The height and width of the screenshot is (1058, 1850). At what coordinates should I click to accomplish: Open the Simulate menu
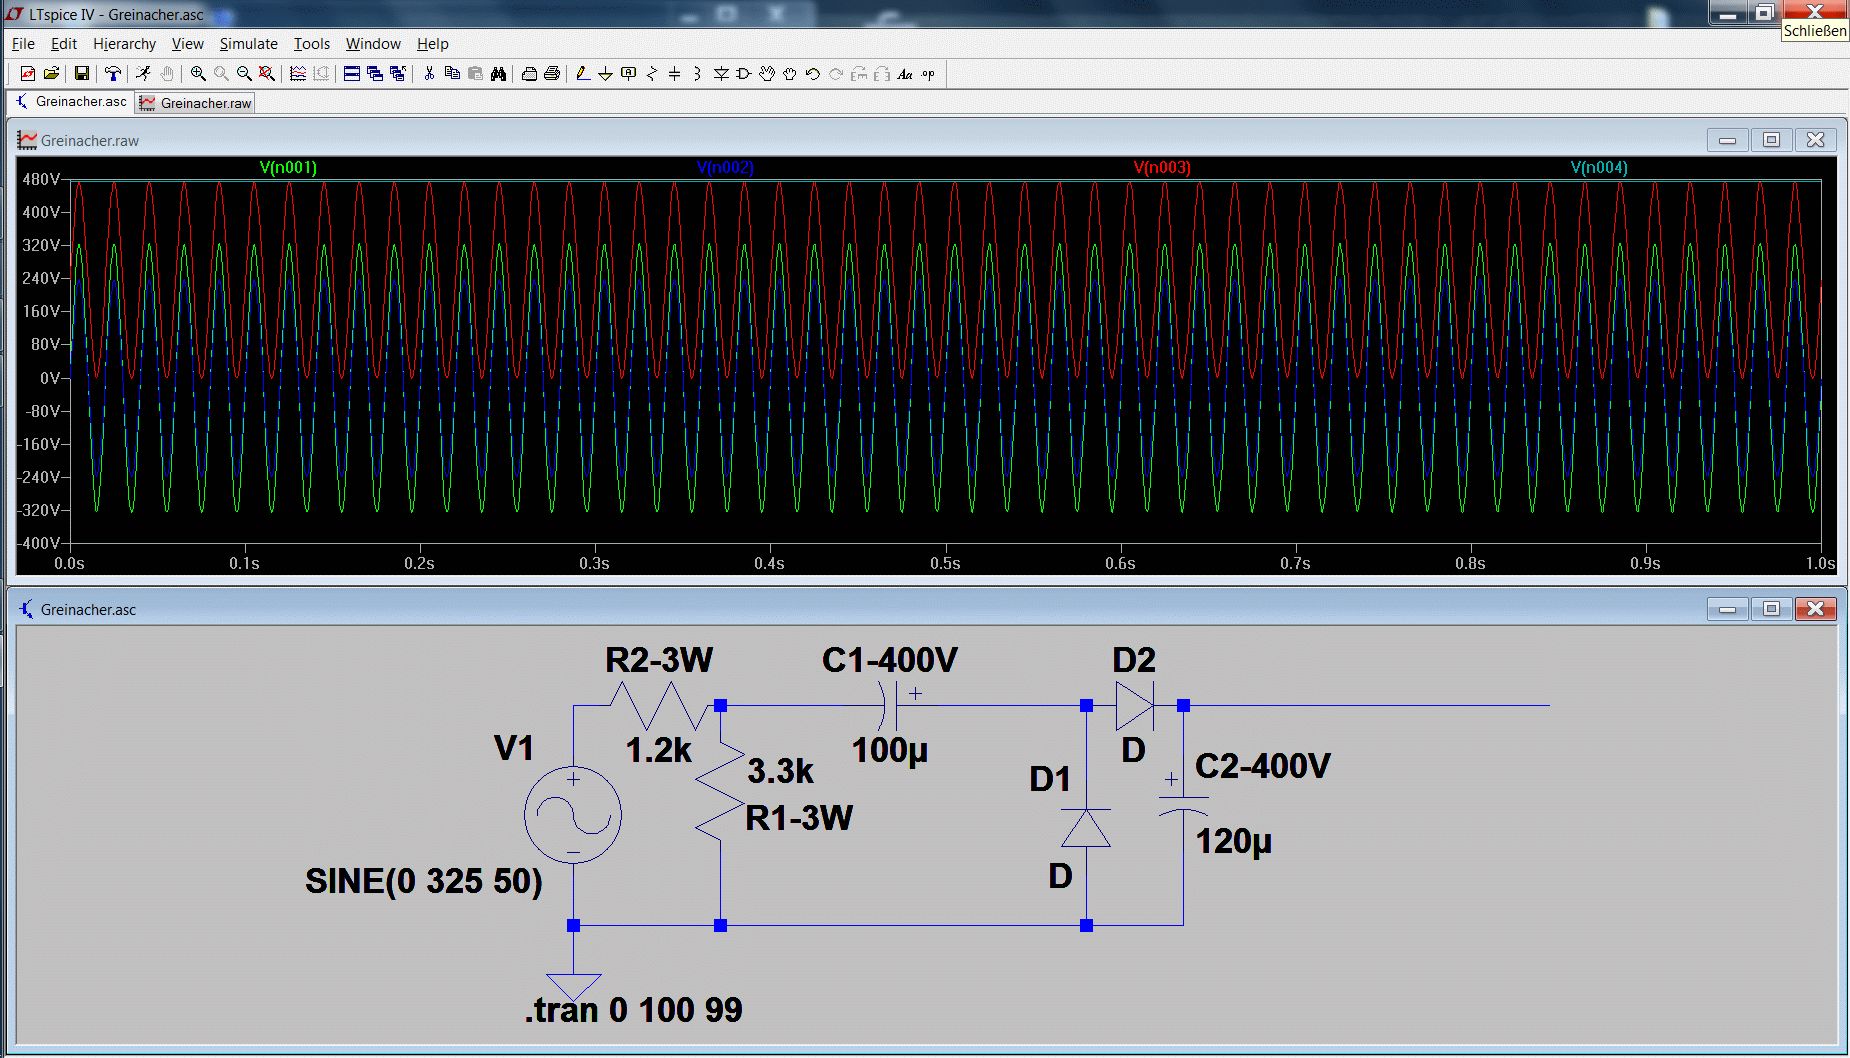click(x=248, y=44)
